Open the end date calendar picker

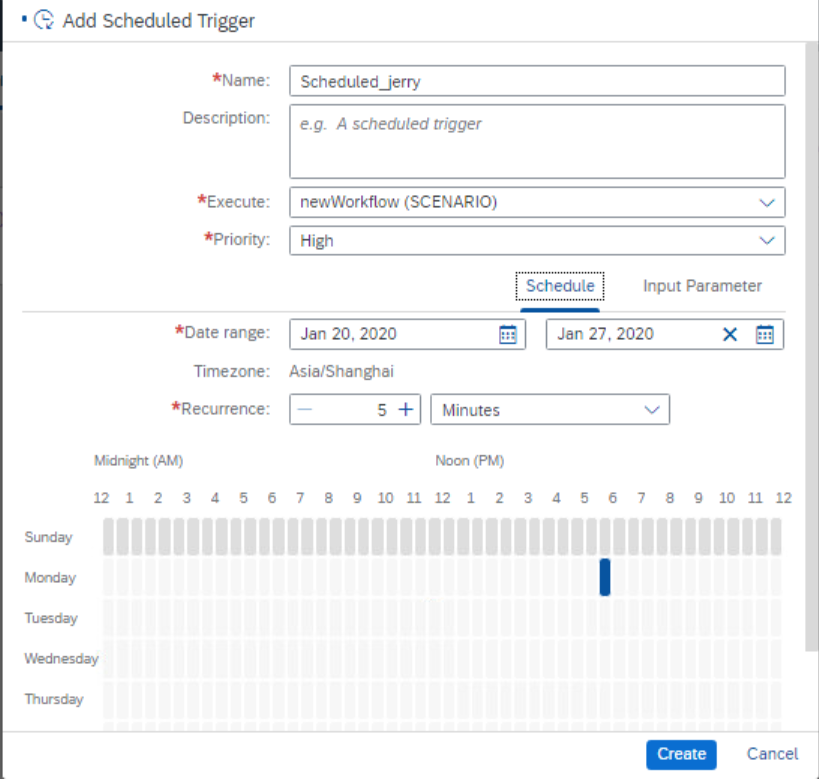765,335
